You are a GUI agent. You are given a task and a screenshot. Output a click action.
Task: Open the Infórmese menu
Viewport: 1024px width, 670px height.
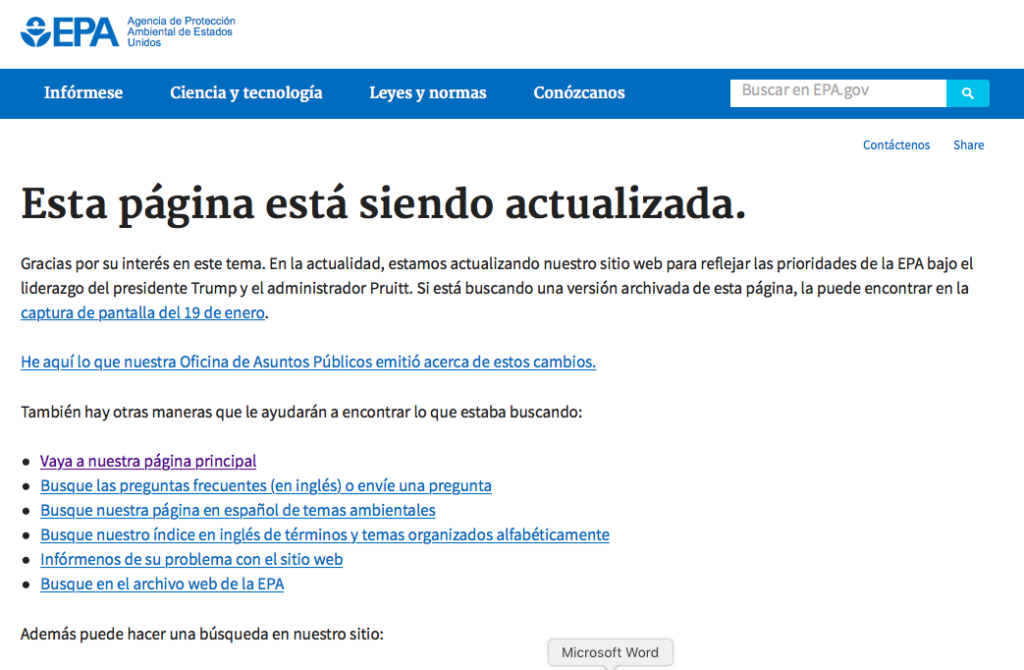click(x=83, y=93)
